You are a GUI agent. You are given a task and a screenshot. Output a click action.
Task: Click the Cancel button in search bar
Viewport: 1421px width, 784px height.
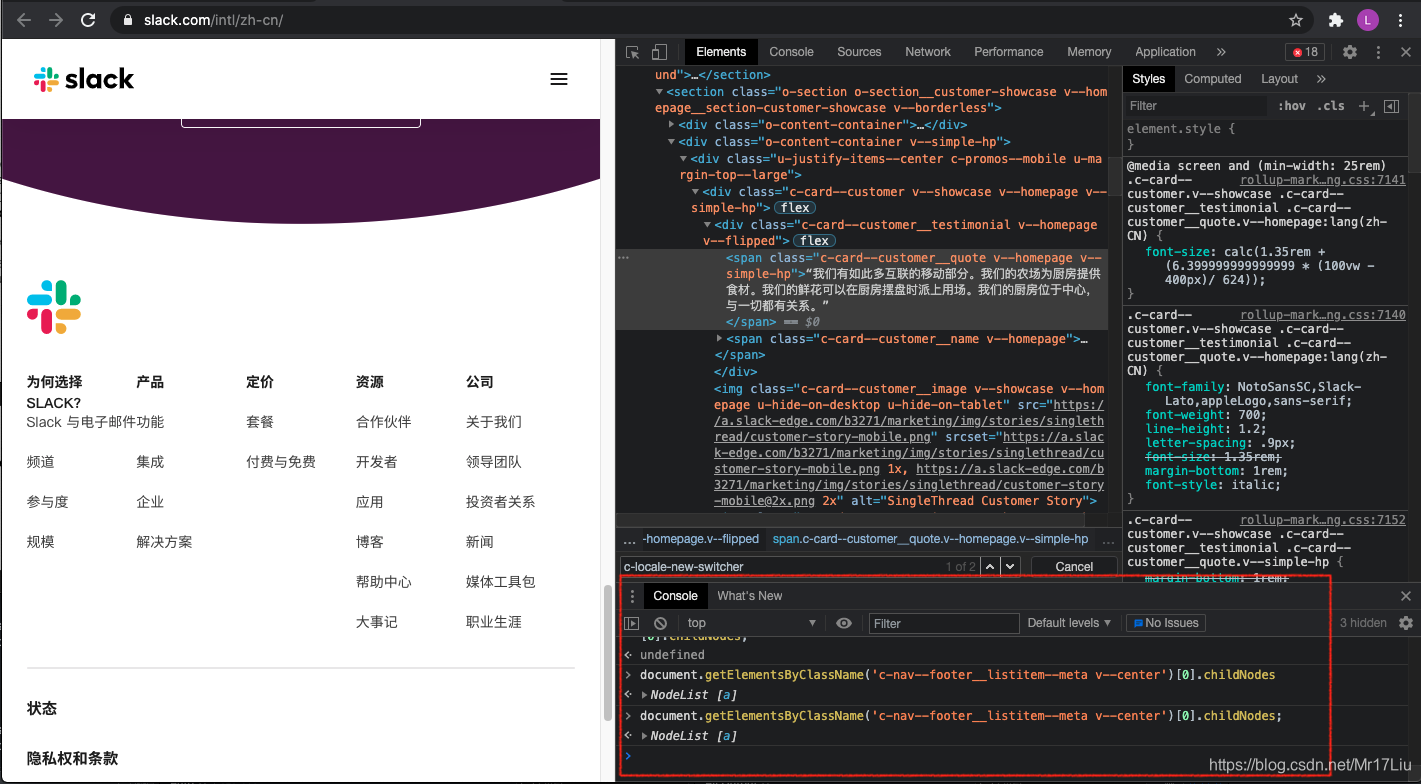tap(1074, 566)
